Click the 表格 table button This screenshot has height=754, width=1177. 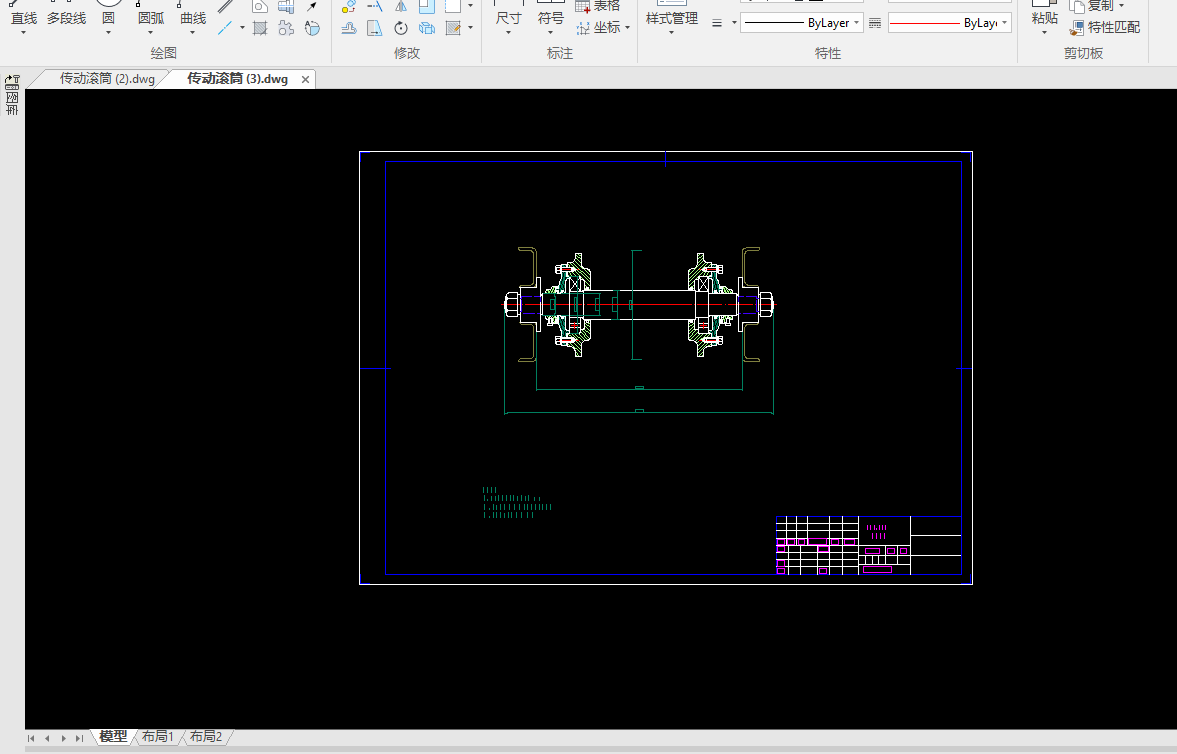click(598, 6)
